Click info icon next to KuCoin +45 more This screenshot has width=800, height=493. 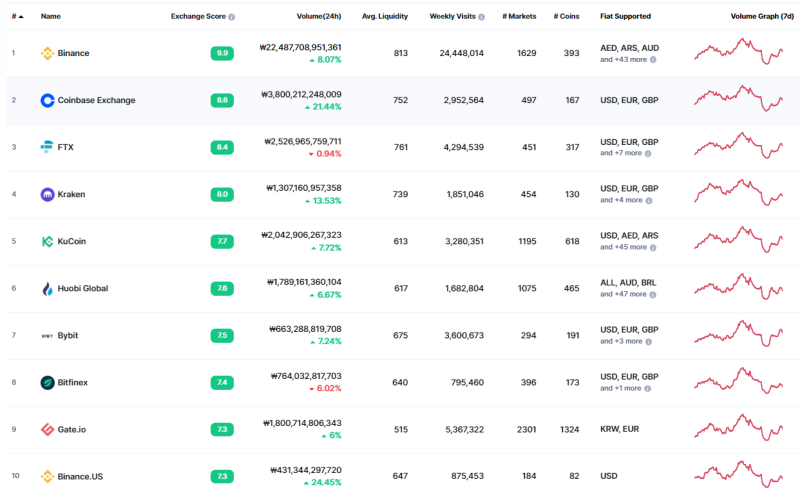653,248
